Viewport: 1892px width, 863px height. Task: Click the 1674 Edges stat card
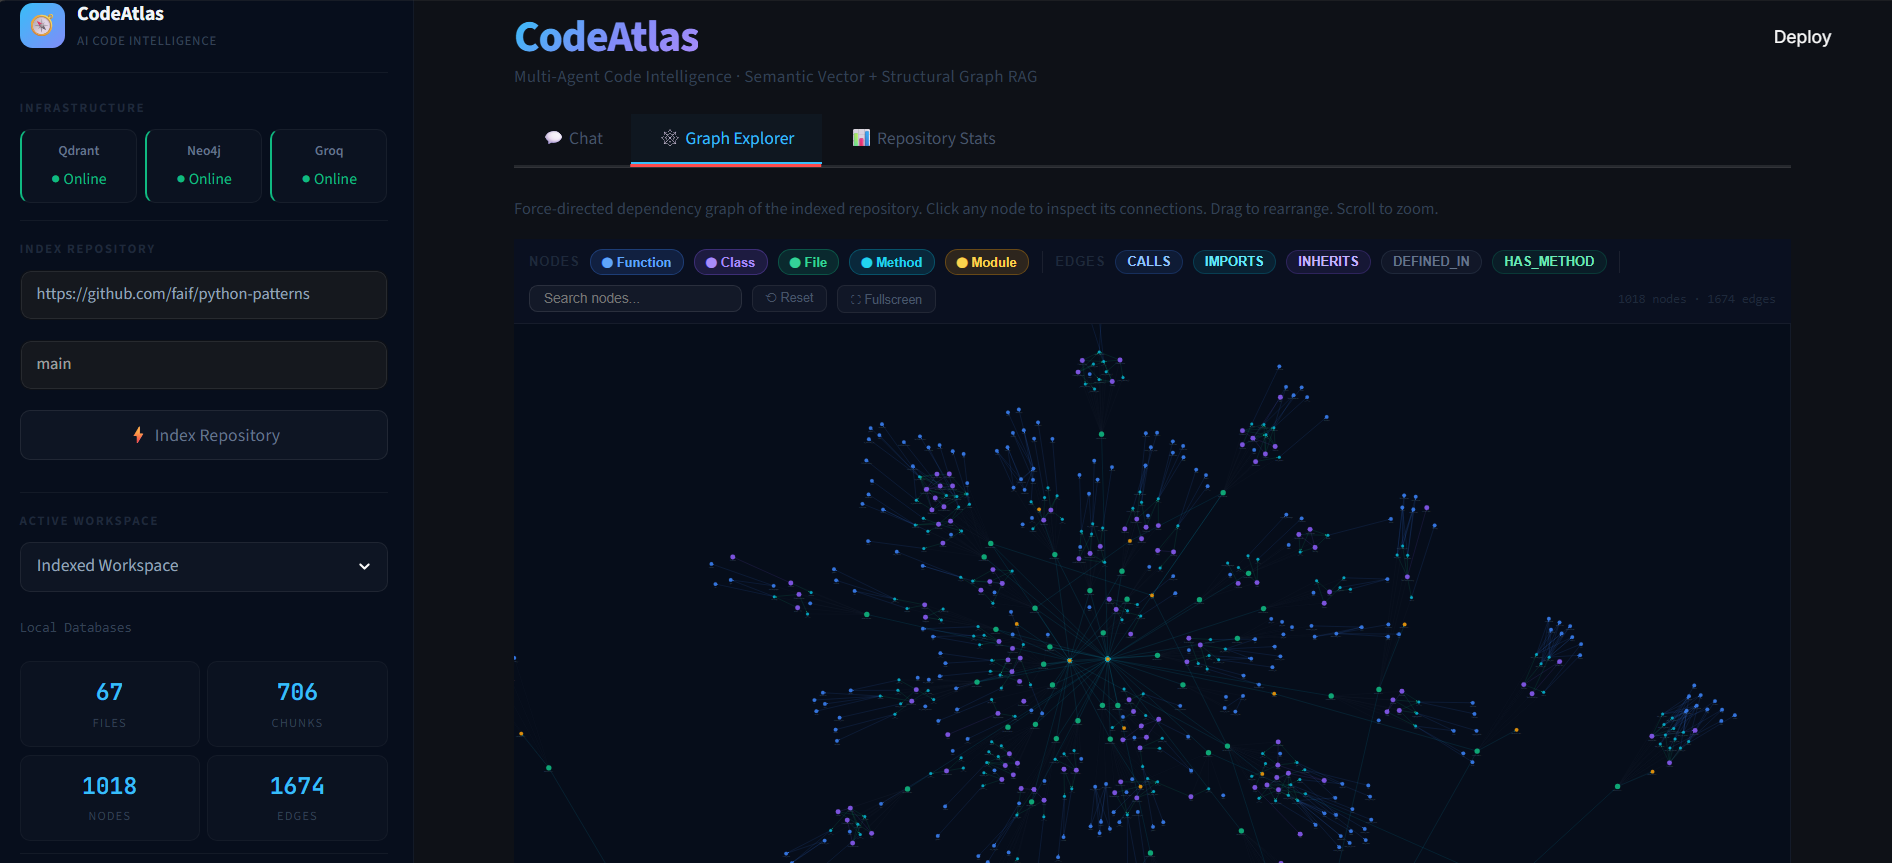point(297,798)
